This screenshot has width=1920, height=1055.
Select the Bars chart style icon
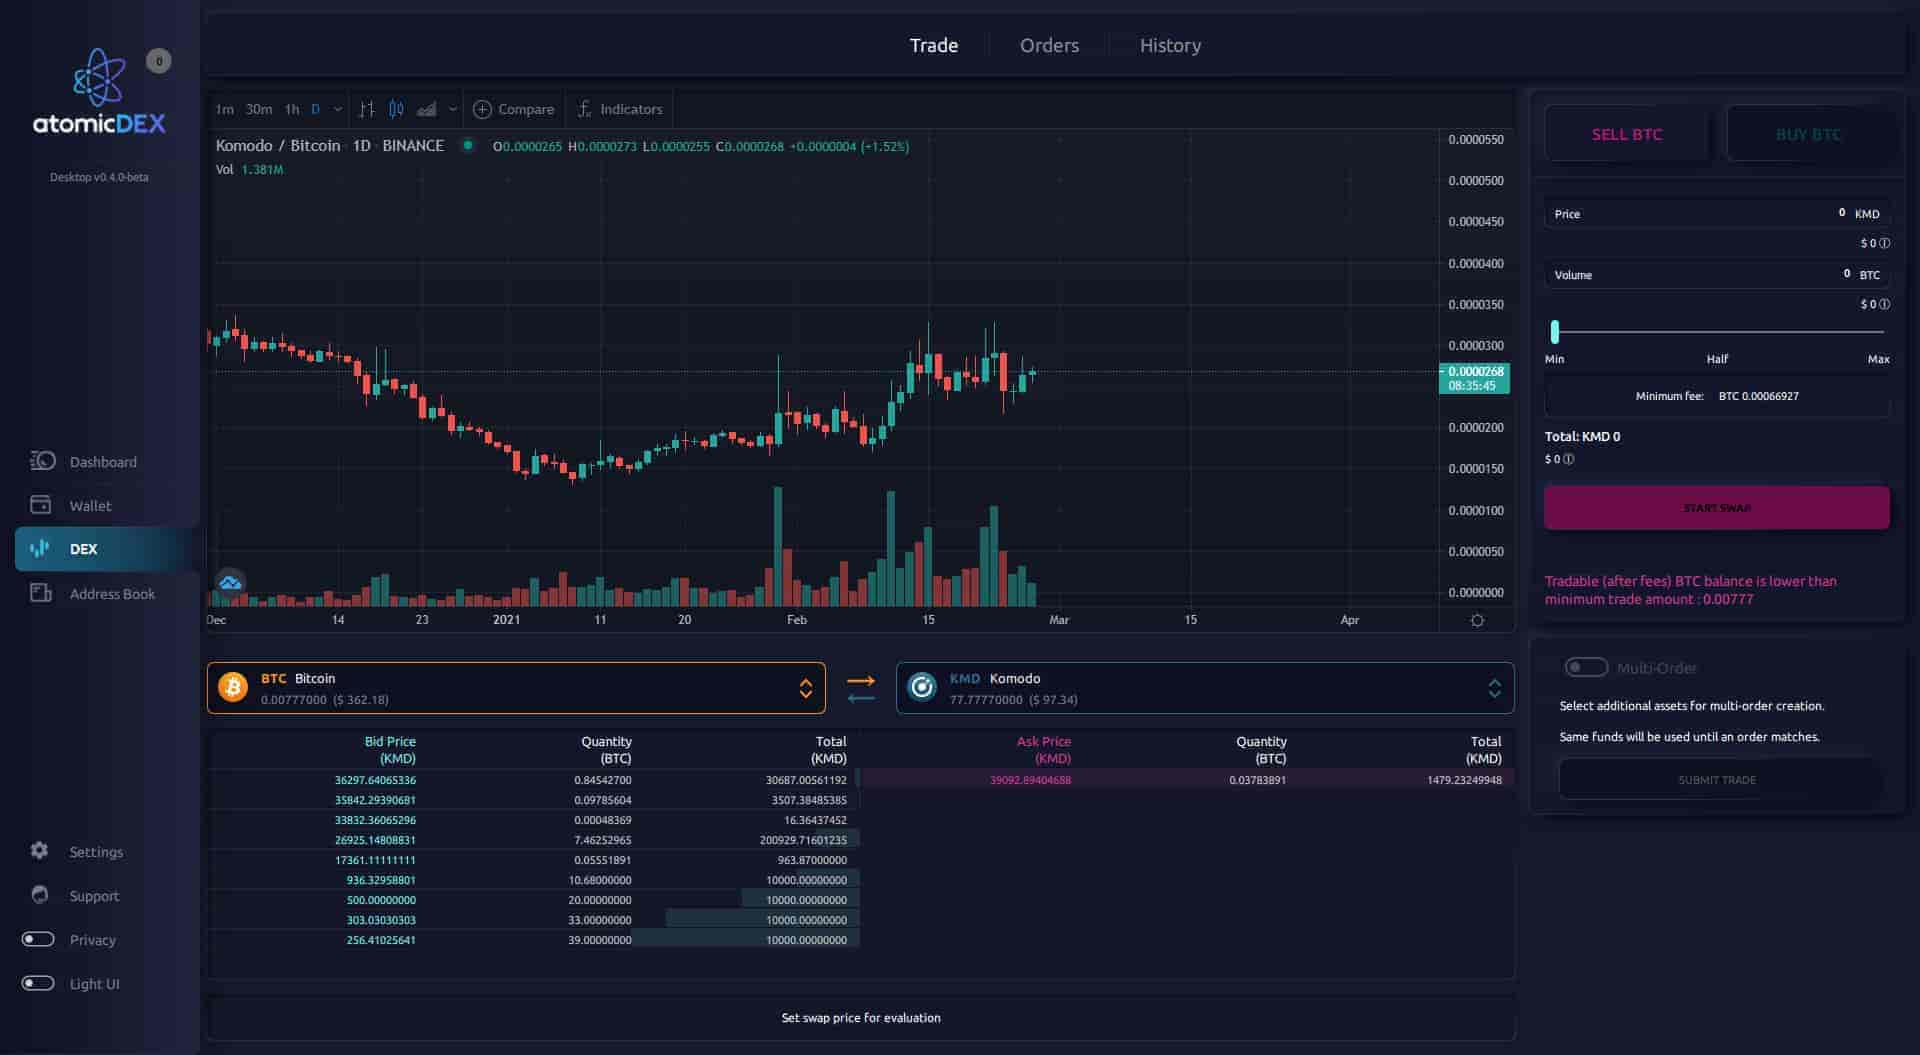[x=367, y=109]
